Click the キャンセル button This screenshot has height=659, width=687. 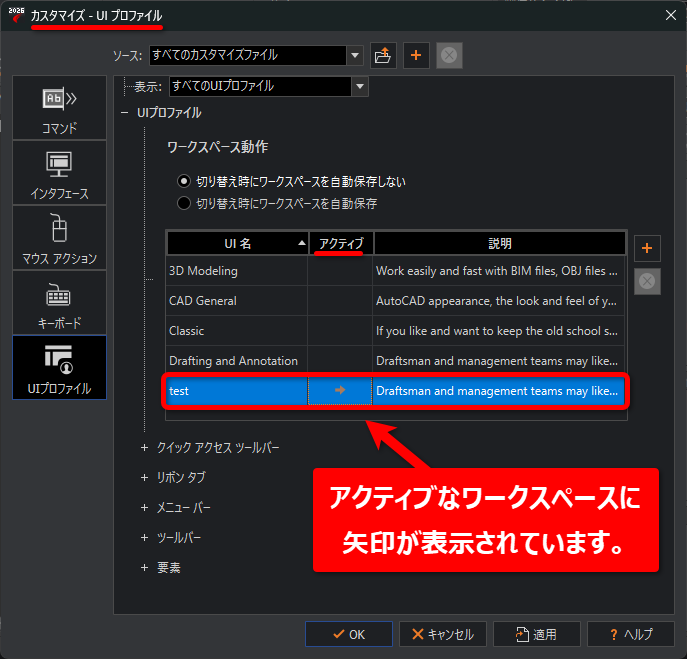point(443,634)
